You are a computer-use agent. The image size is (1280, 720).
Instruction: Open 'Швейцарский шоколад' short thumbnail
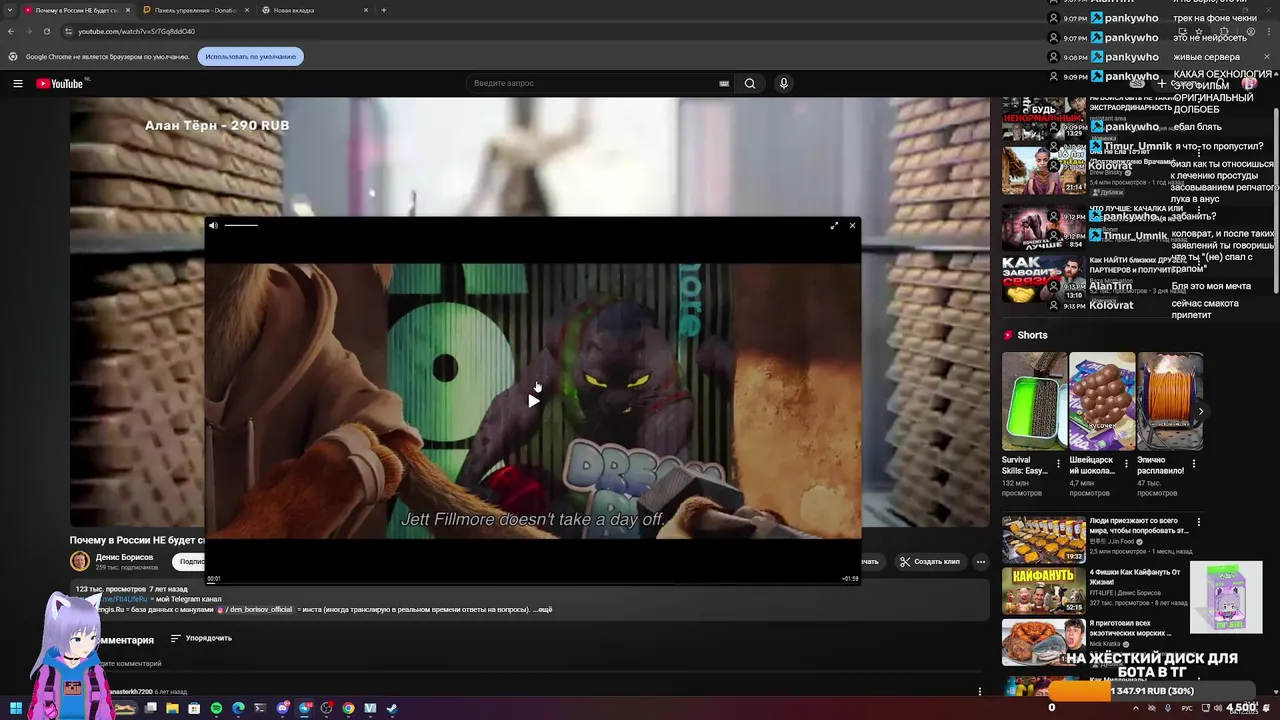1102,401
